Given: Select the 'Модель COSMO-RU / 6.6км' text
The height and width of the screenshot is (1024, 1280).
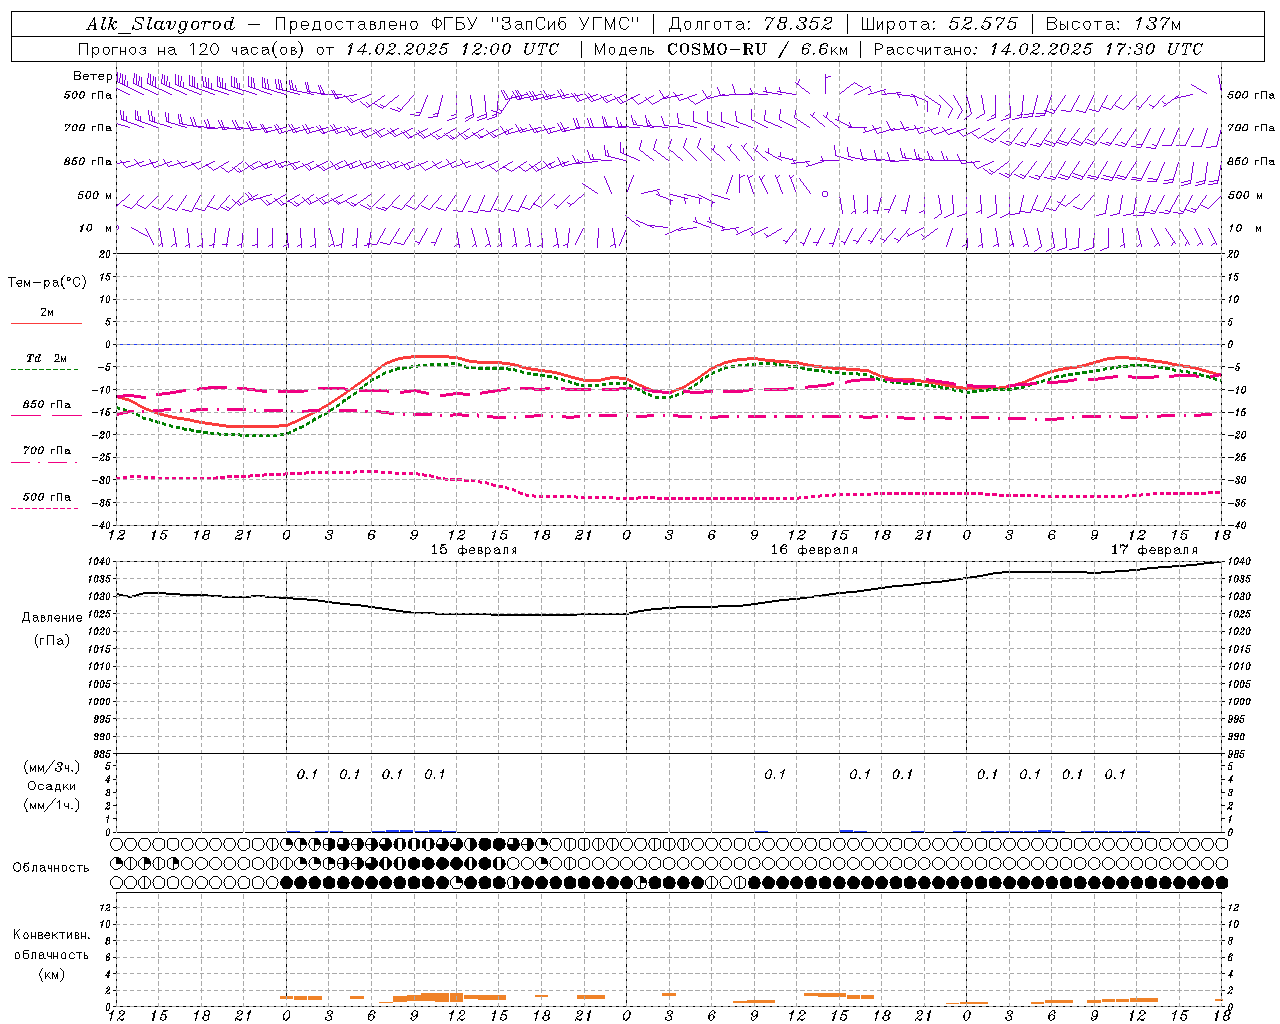Looking at the screenshot, I should tap(720, 49).
